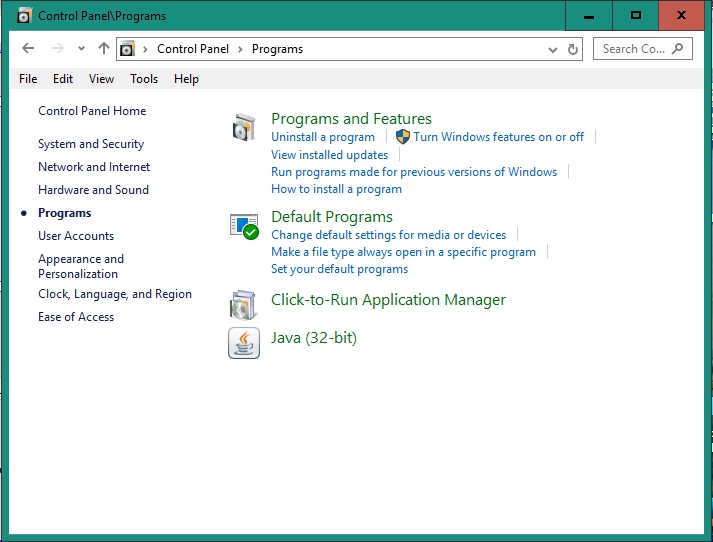Open the Click-to-Run Application Manager icon
Image resolution: width=713 pixels, height=542 pixels.
(243, 305)
